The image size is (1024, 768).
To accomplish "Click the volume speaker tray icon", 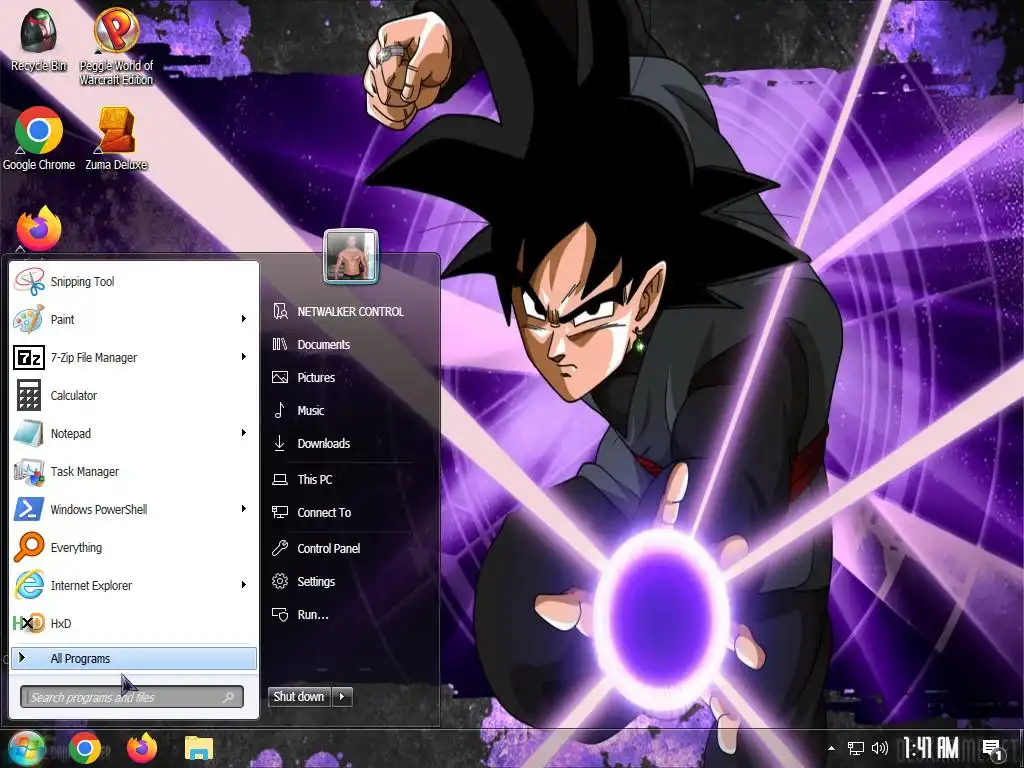I will [880, 748].
